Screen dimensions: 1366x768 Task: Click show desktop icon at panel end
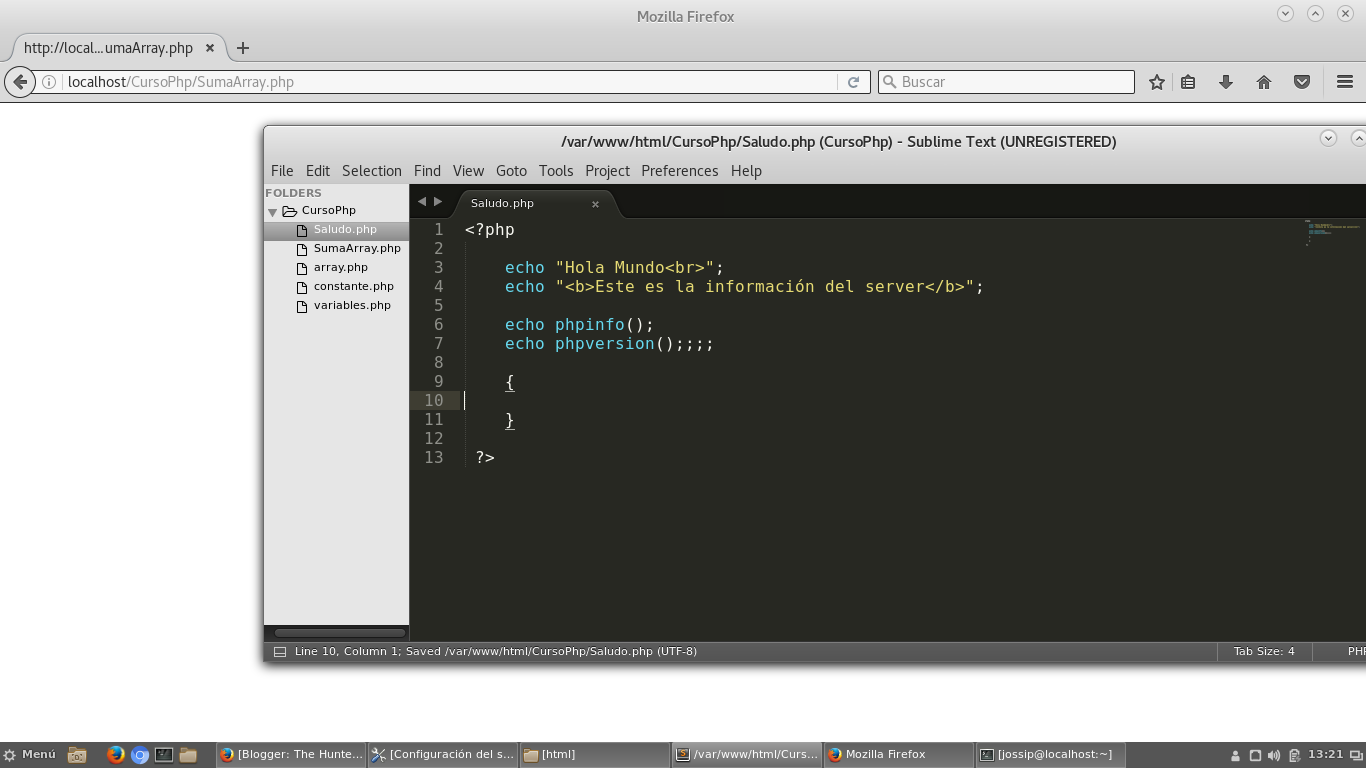[x=1357, y=755]
